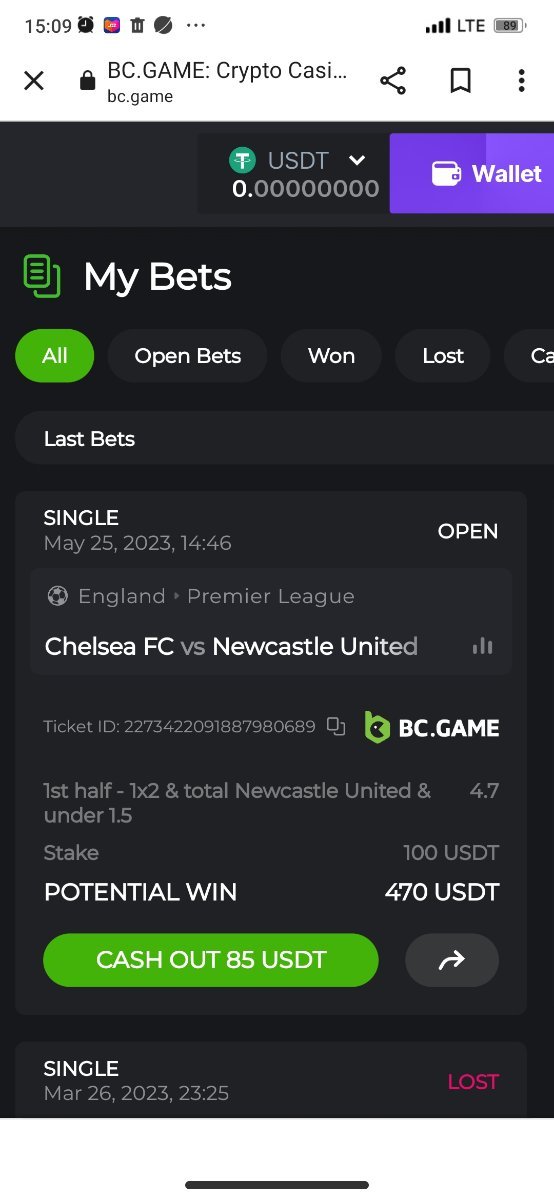
Task: Tap the share icon in browser bar
Action: pyautogui.click(x=393, y=81)
